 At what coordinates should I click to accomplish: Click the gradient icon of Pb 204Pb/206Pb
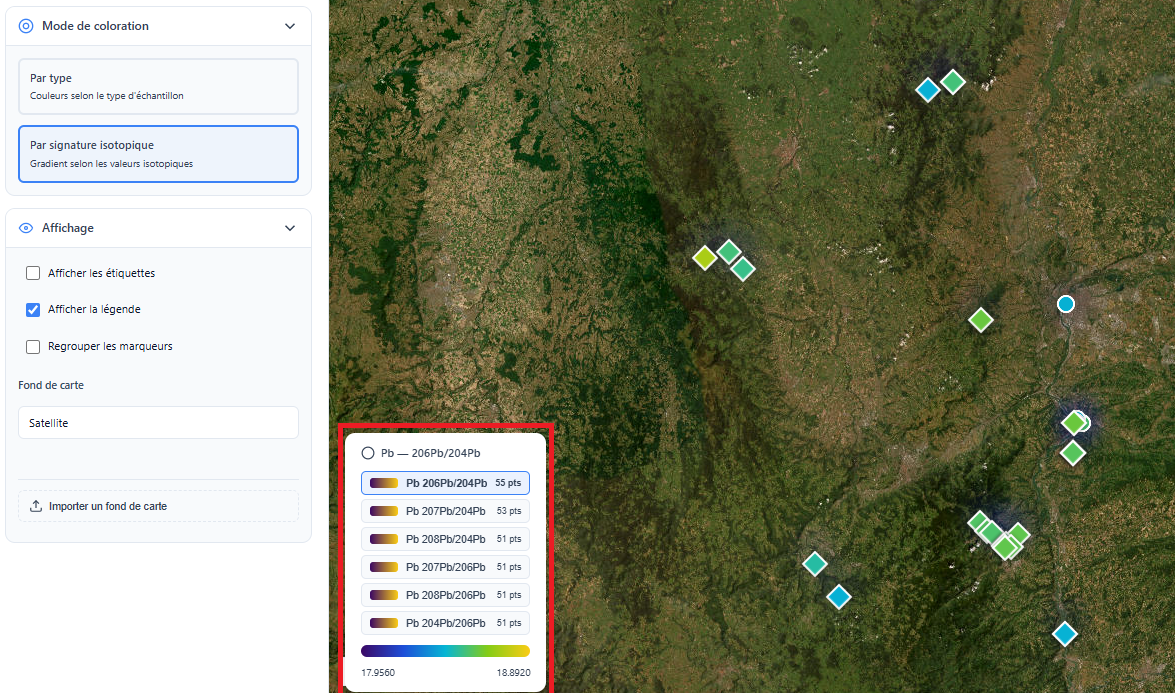pyautogui.click(x=384, y=623)
